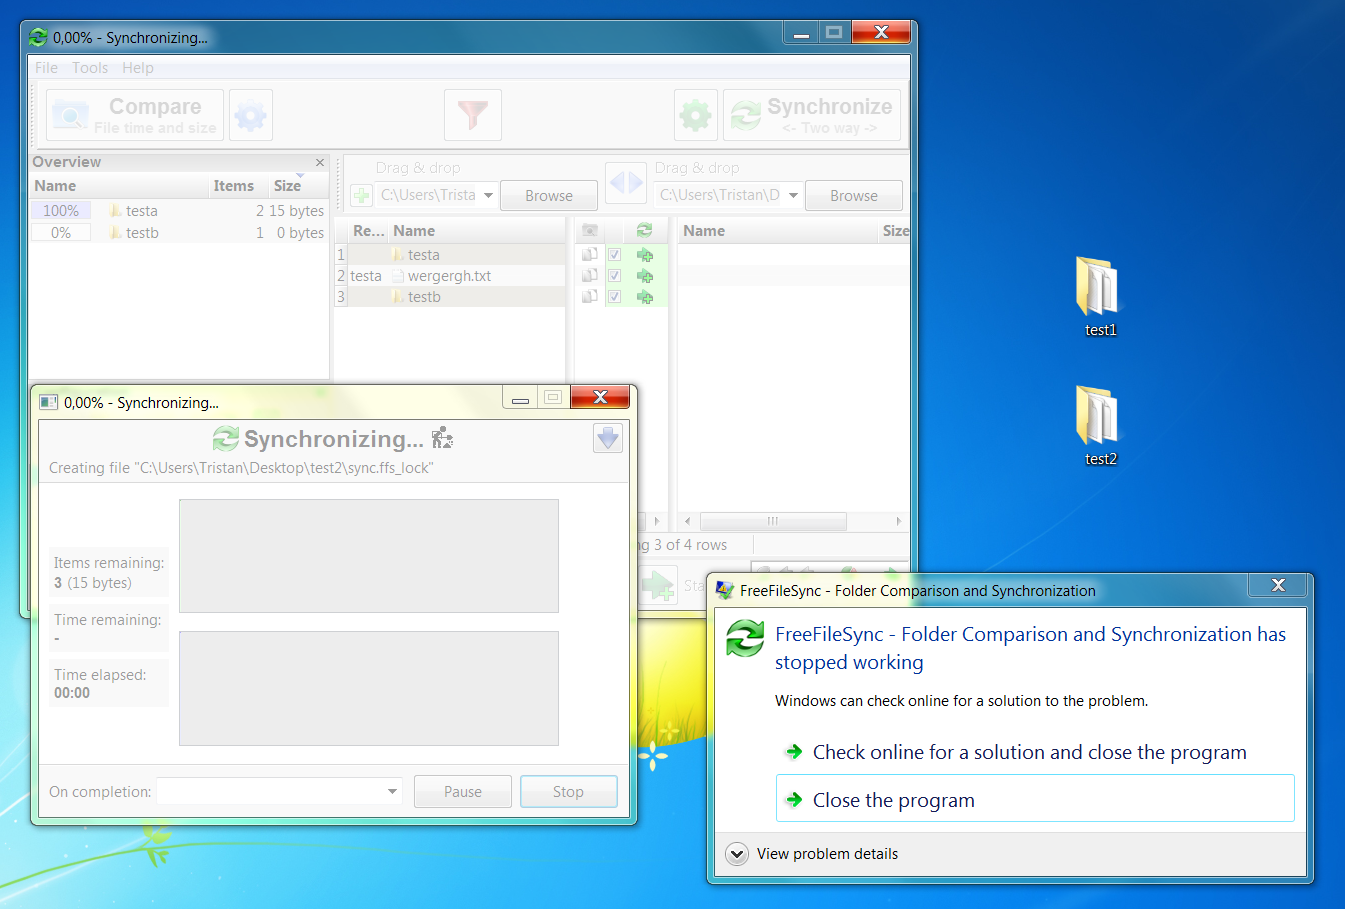Viewport: 1345px width, 909px height.
Task: Select testa folder row in left grid
Action: click(450, 255)
